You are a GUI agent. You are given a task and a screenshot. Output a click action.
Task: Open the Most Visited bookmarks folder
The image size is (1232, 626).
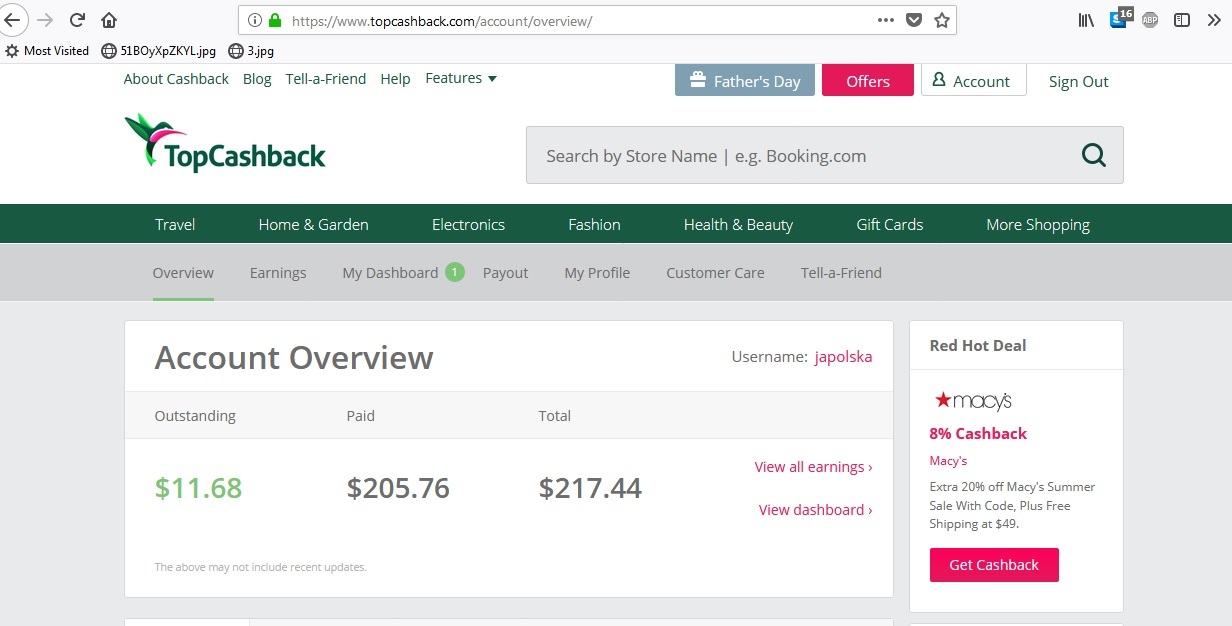coord(47,50)
